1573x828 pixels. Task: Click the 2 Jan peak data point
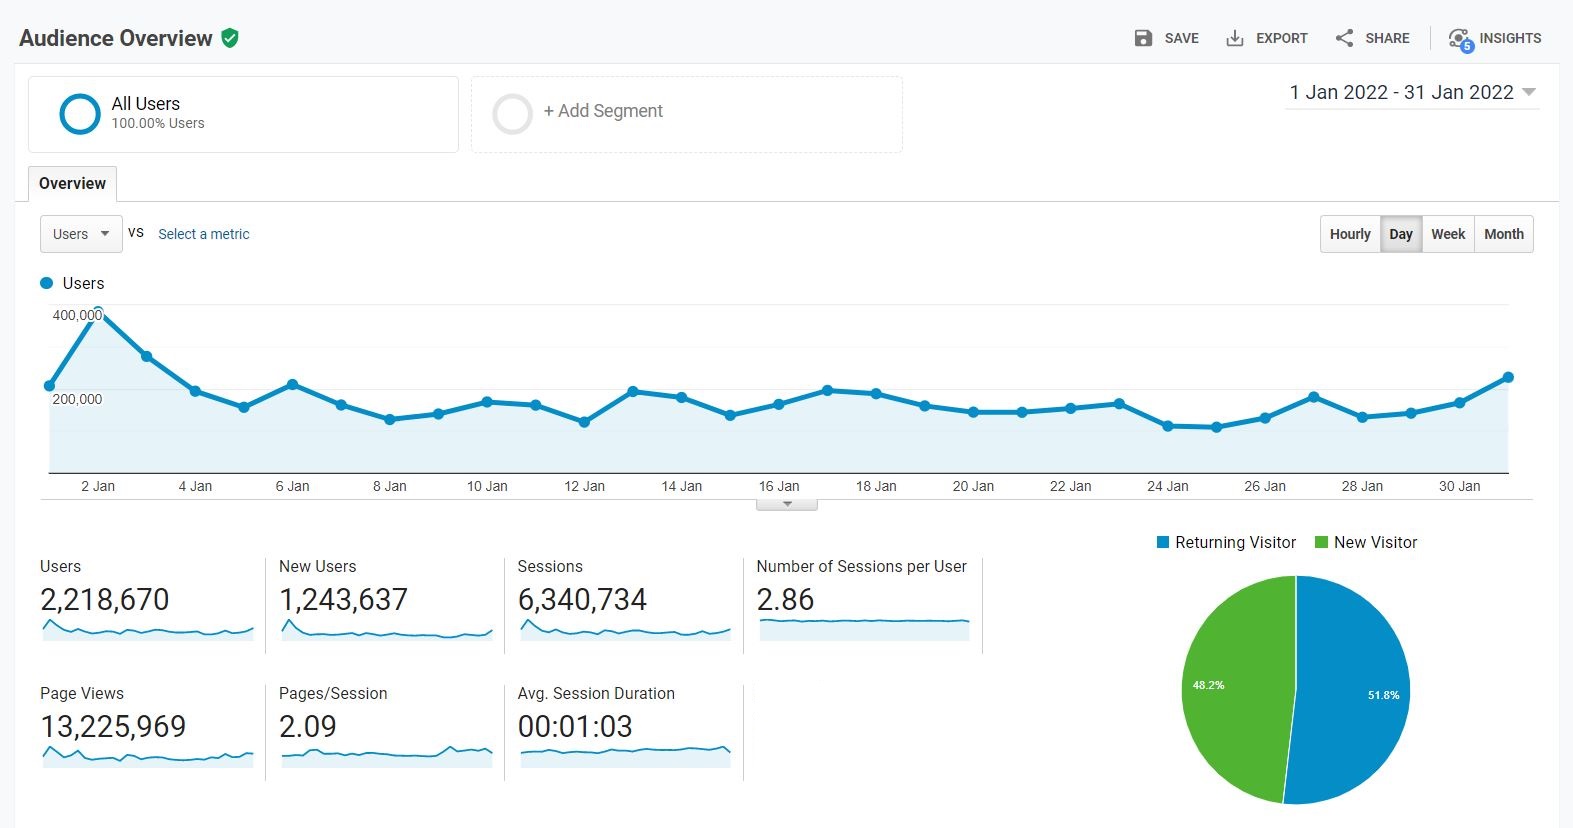pos(98,311)
